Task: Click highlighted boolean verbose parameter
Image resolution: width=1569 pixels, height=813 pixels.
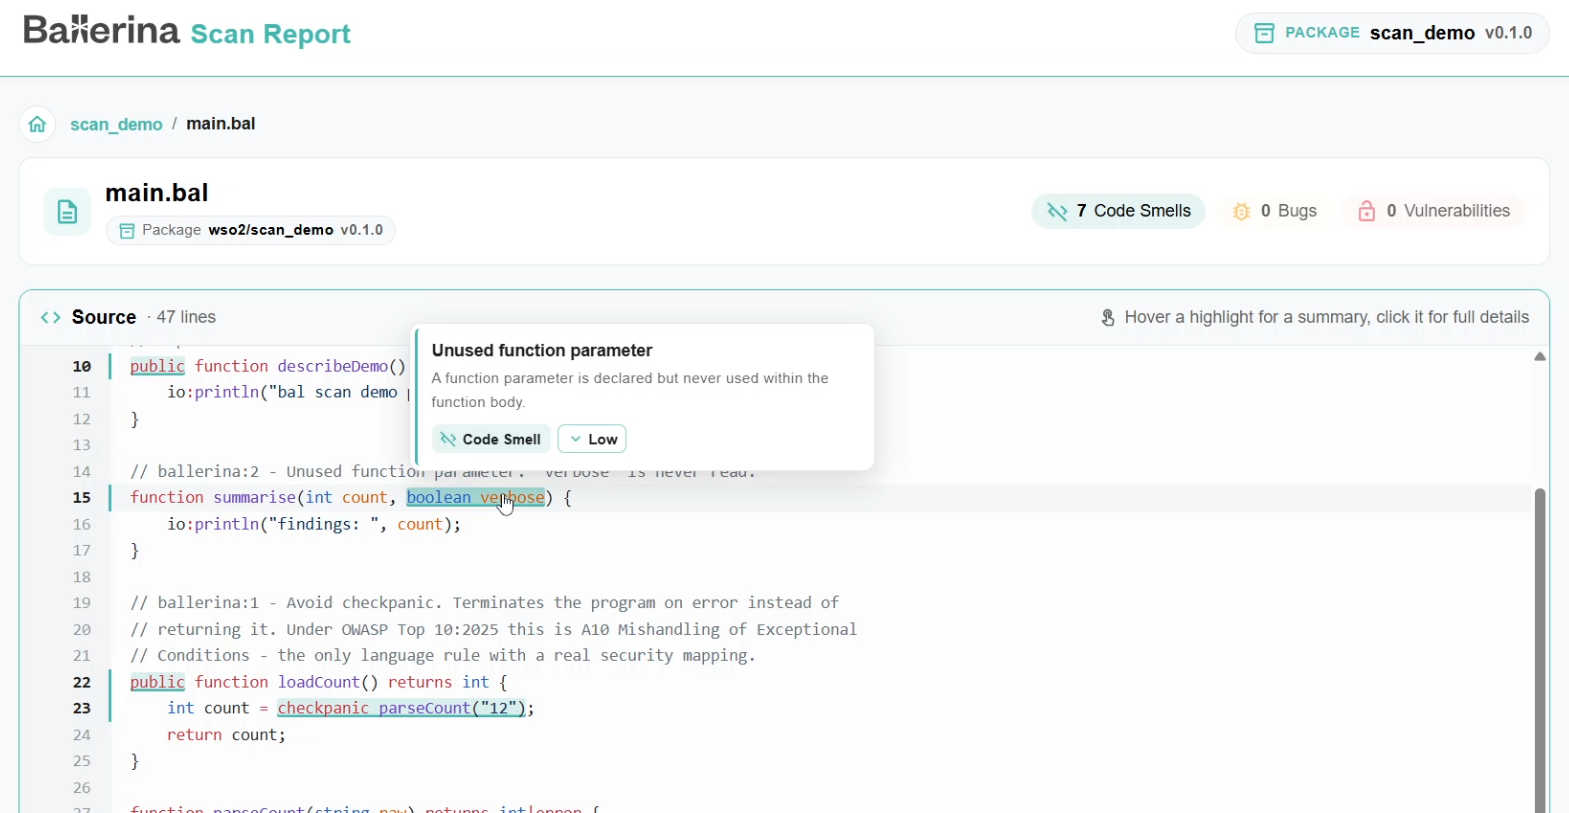Action: point(476,498)
